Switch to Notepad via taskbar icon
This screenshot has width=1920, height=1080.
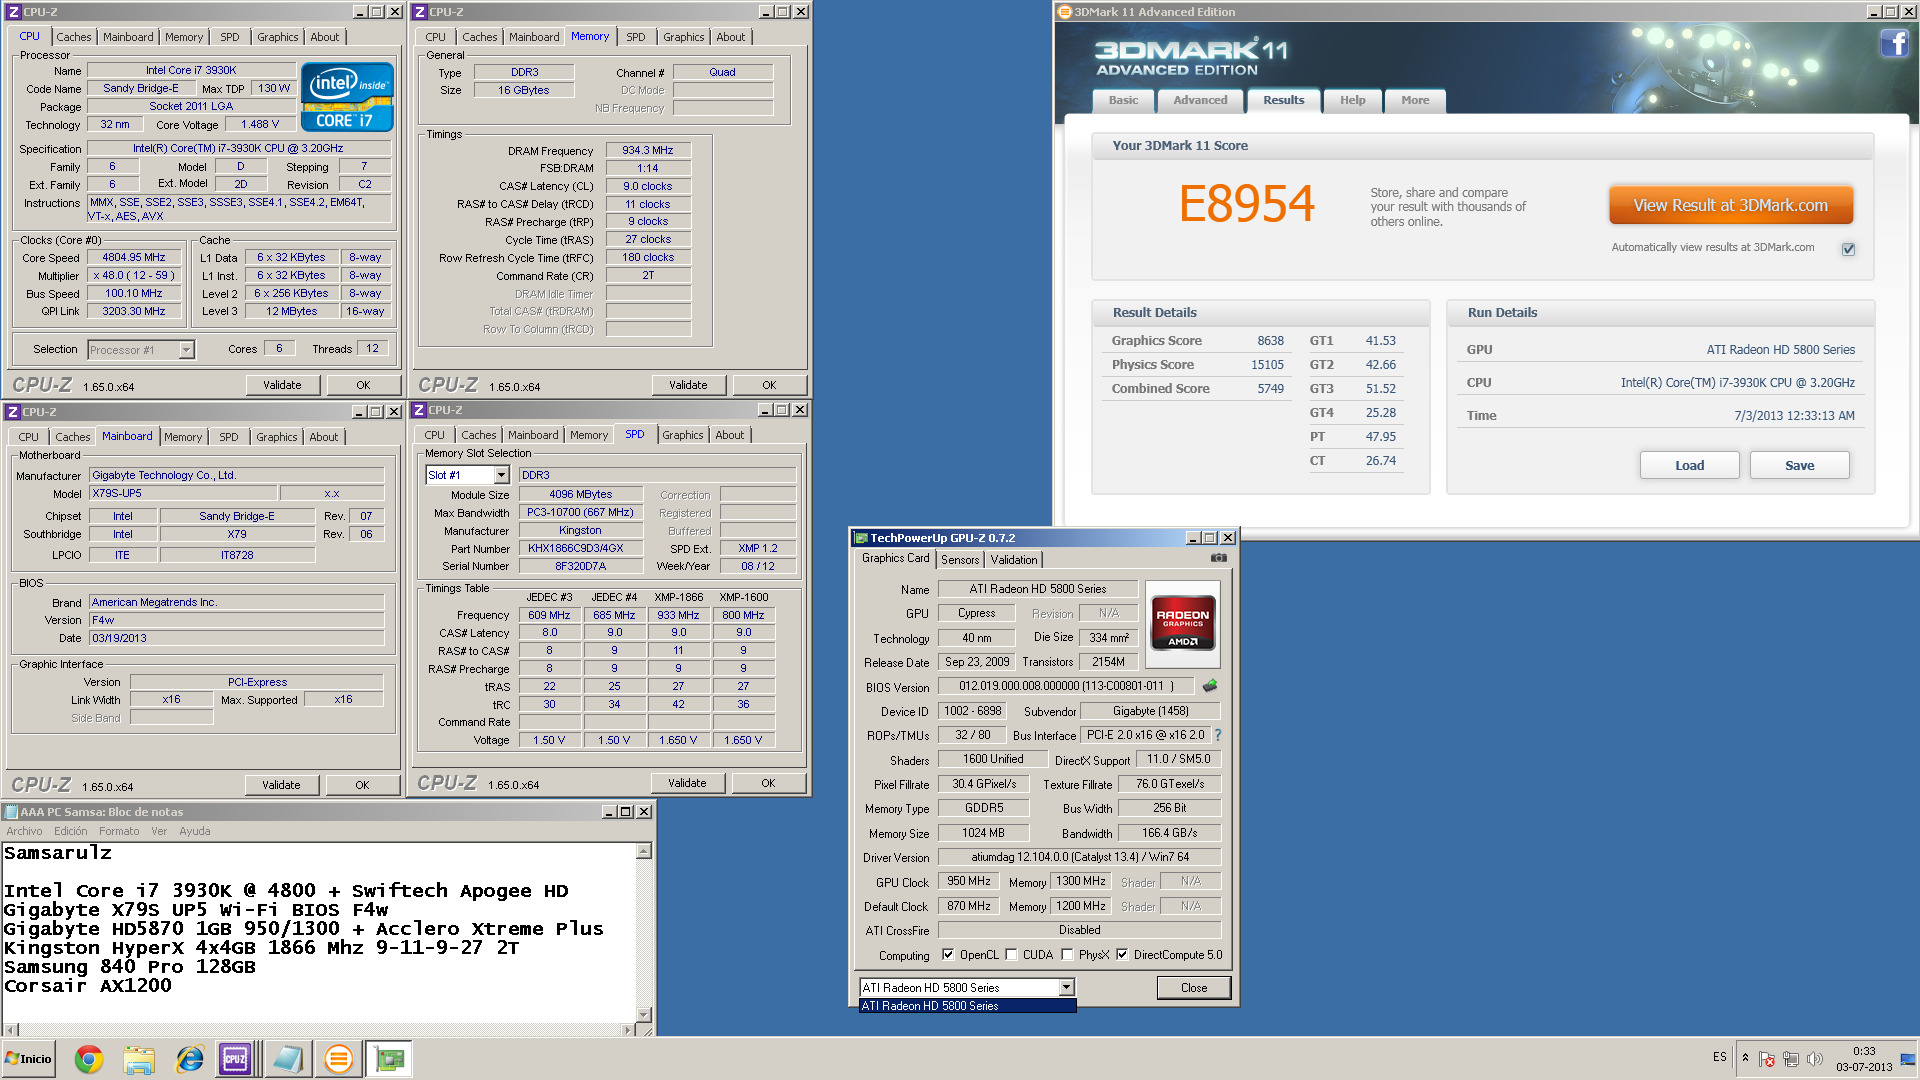[x=288, y=1059]
